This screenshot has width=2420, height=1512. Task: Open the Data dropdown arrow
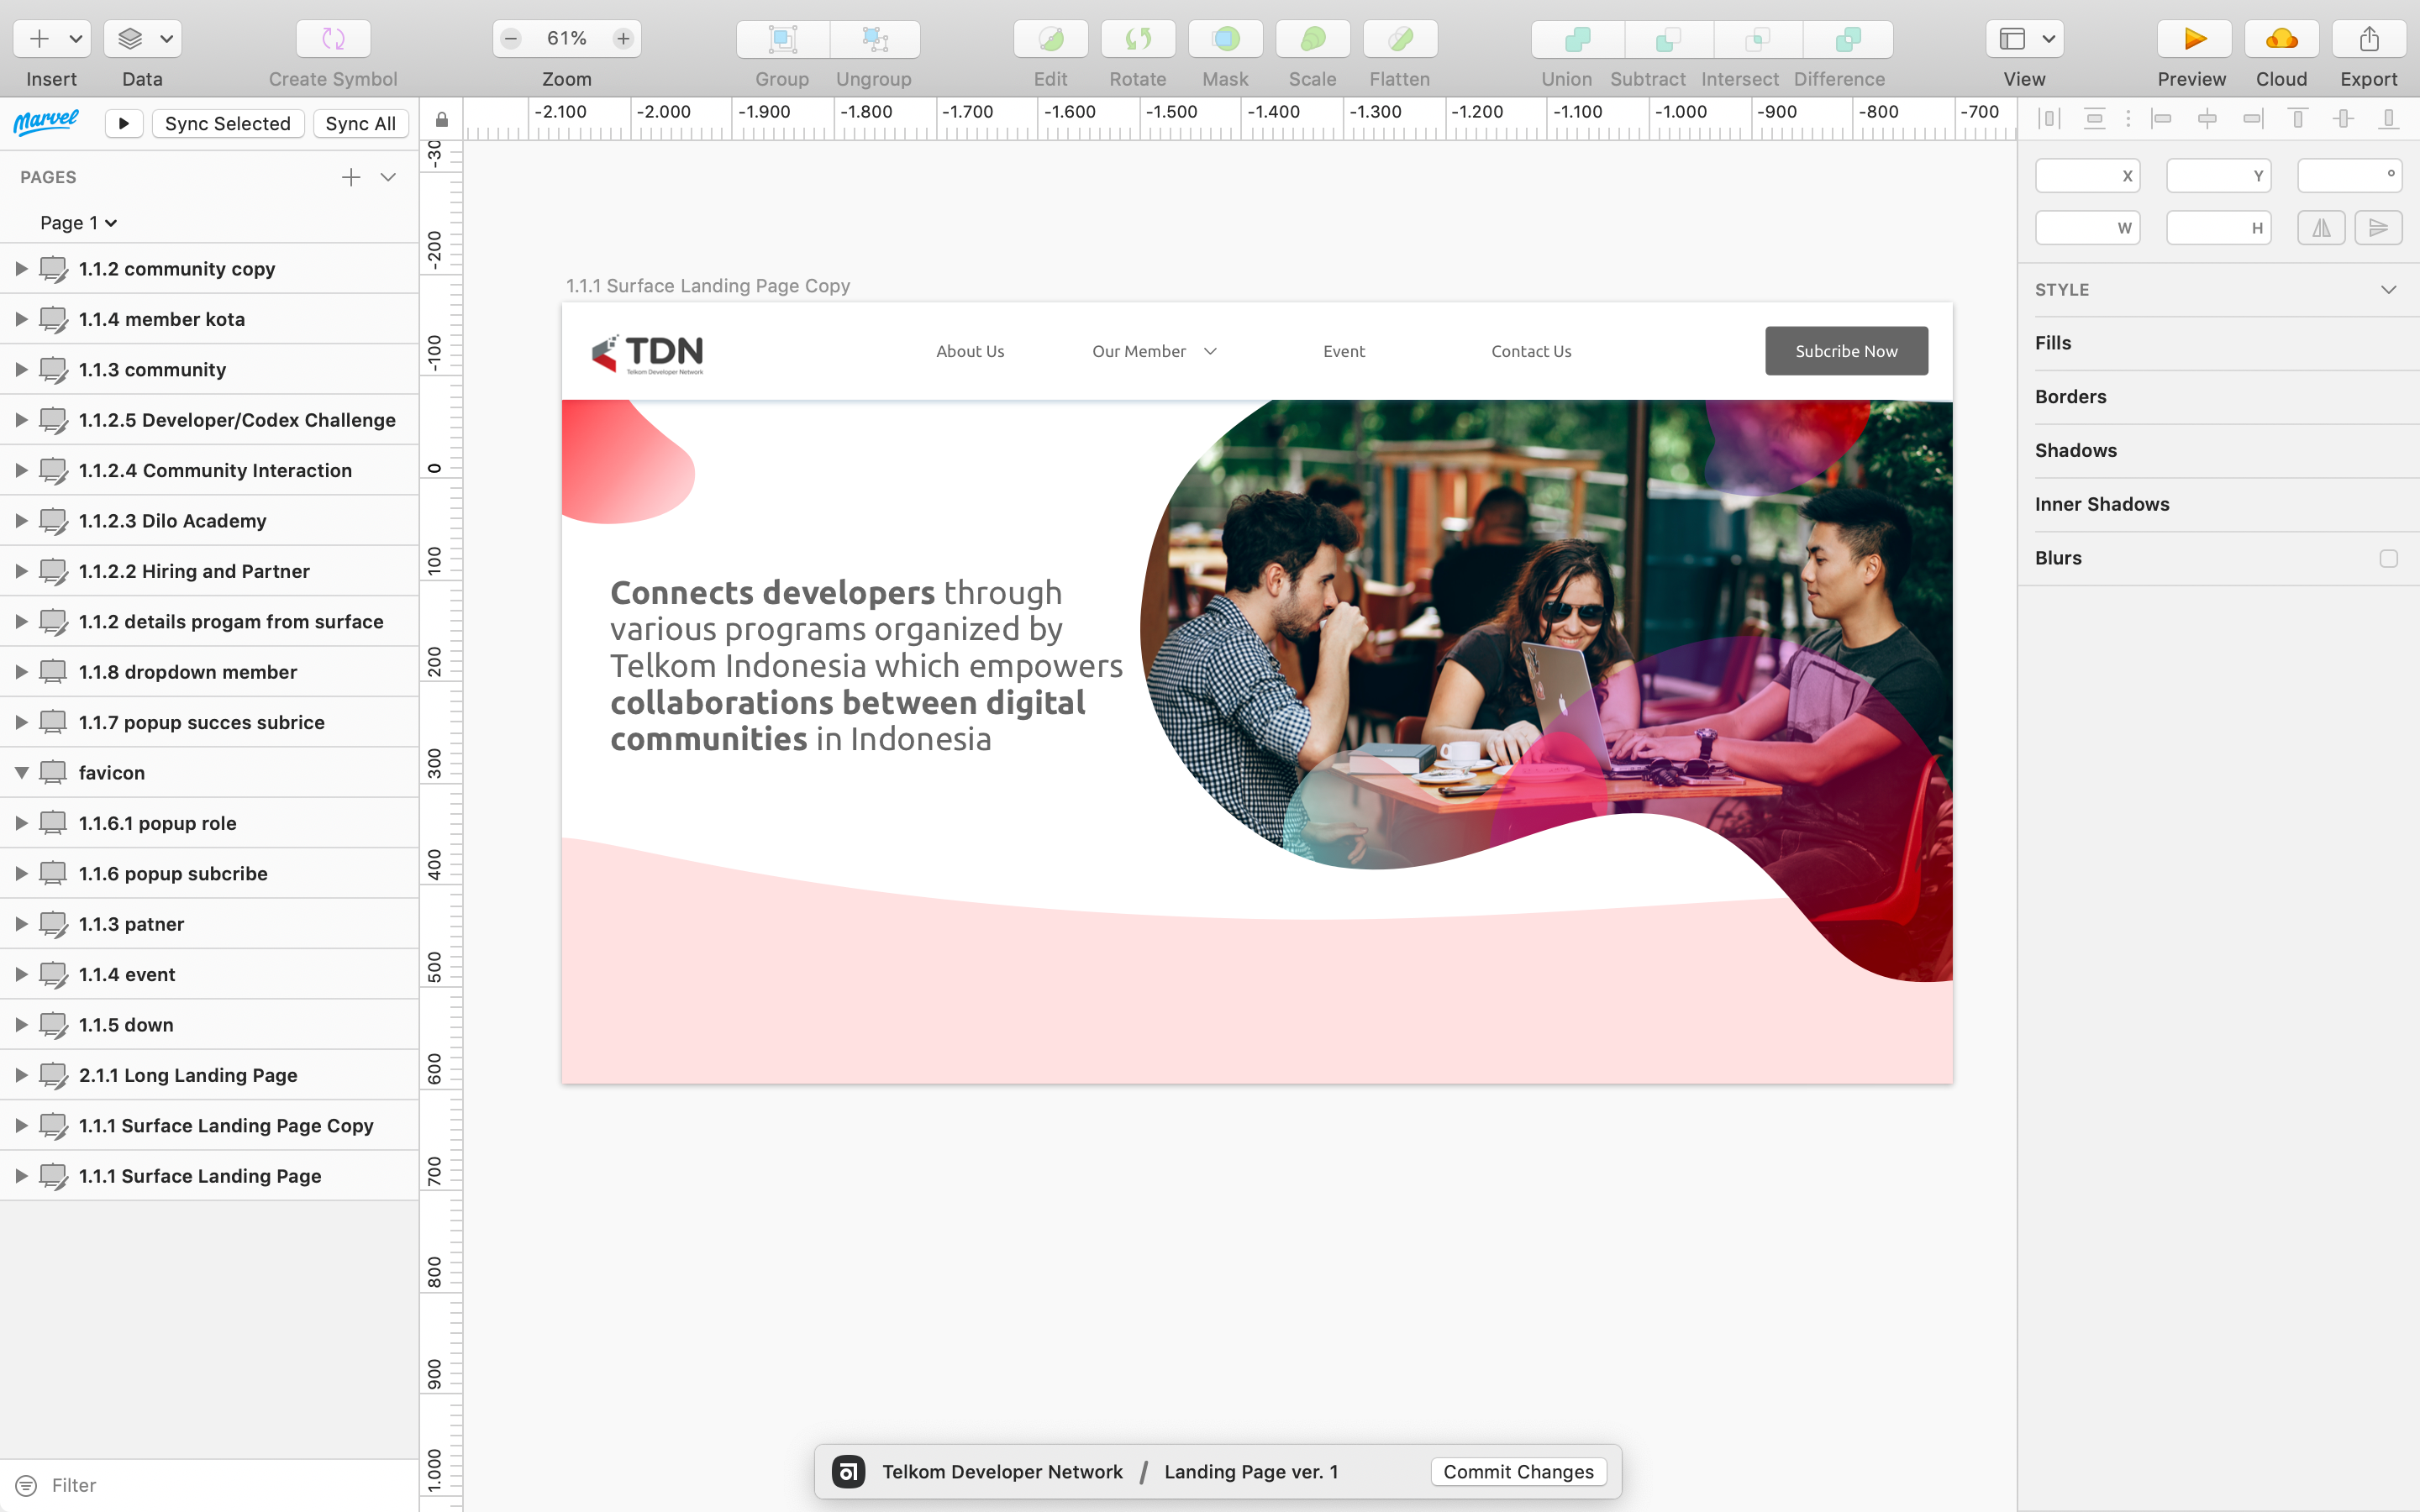tap(166, 39)
